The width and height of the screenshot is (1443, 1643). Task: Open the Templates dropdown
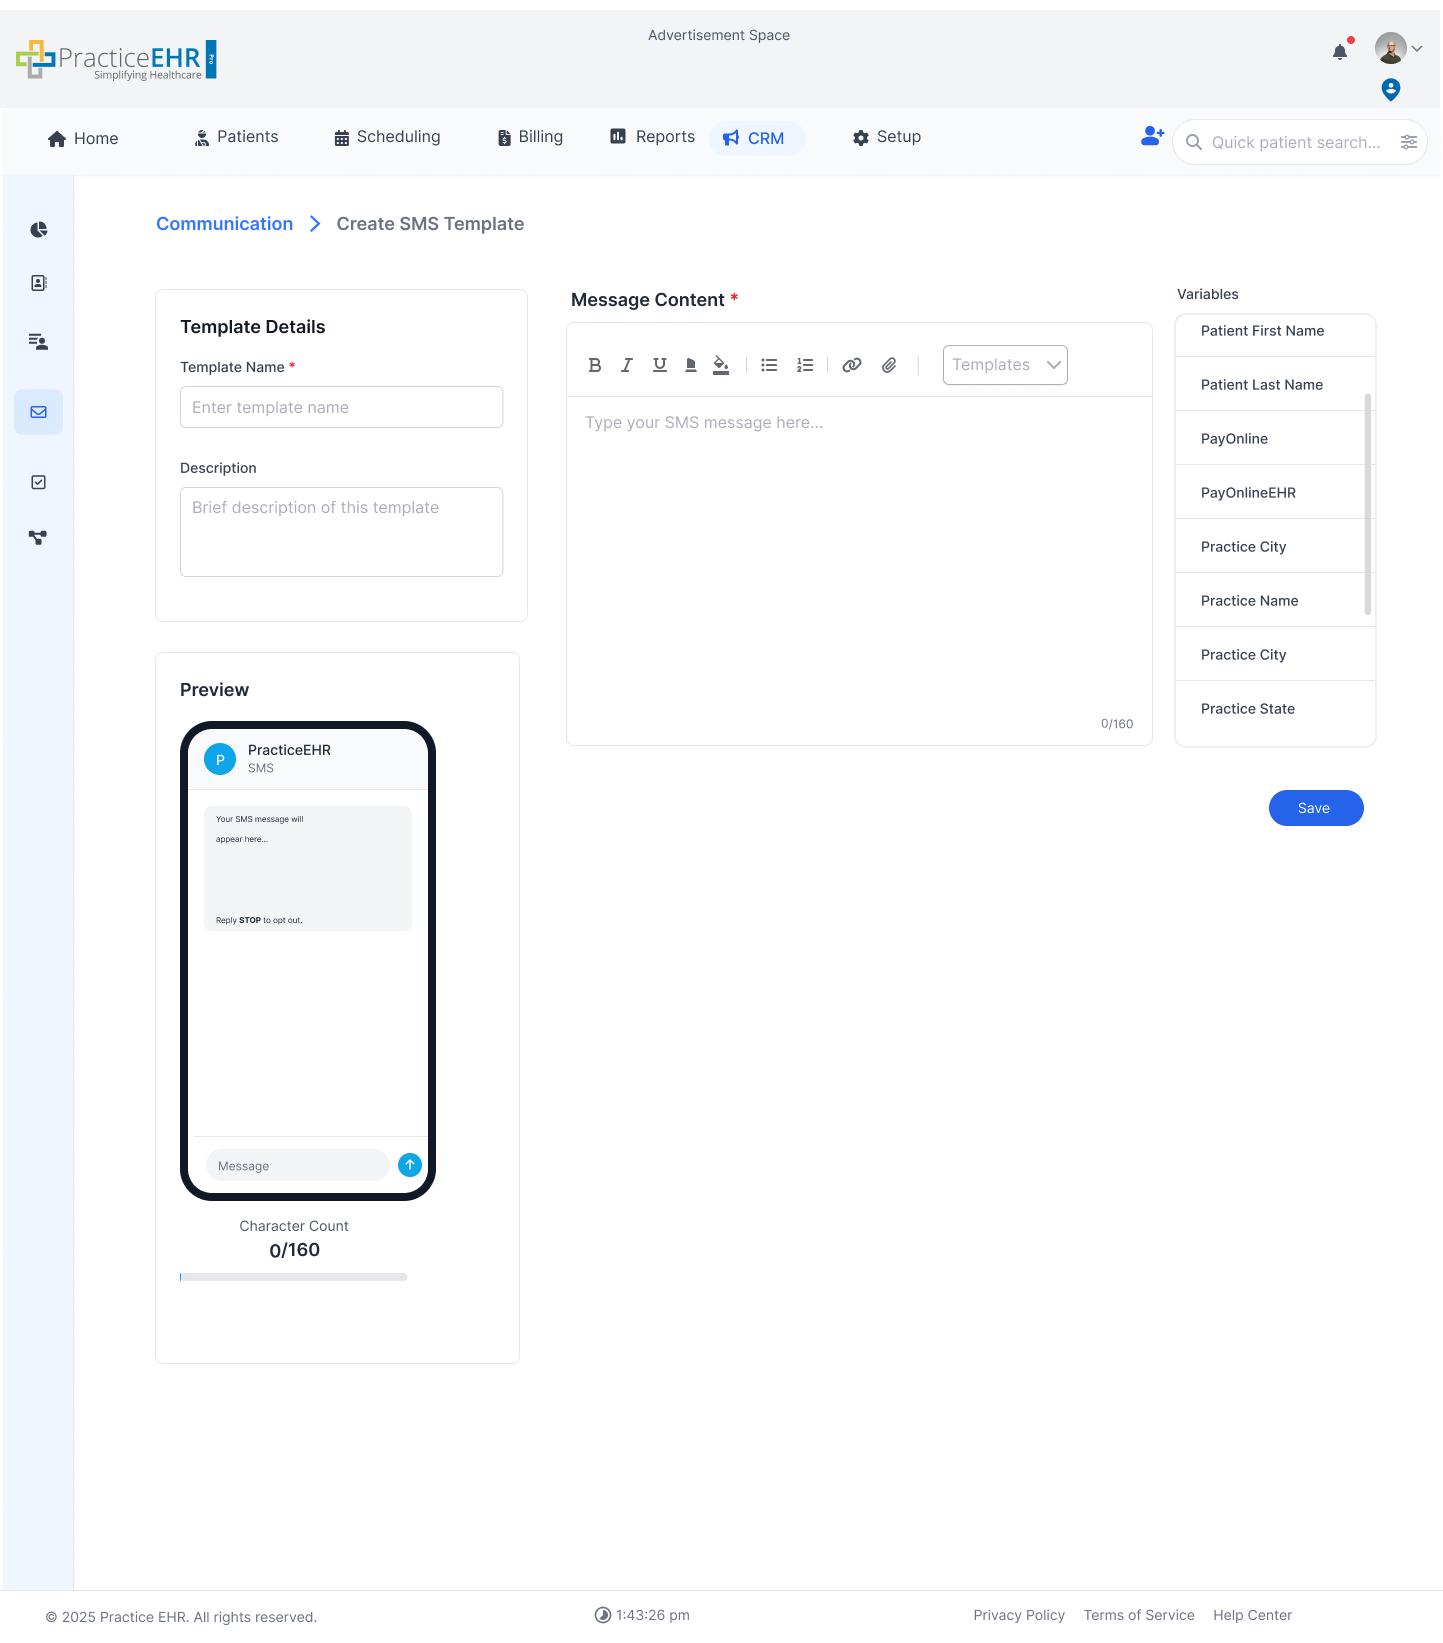coord(1005,365)
